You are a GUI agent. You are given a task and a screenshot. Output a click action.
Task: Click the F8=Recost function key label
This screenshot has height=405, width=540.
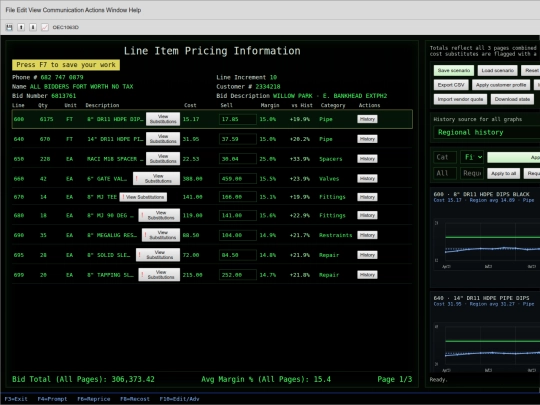click(135, 399)
